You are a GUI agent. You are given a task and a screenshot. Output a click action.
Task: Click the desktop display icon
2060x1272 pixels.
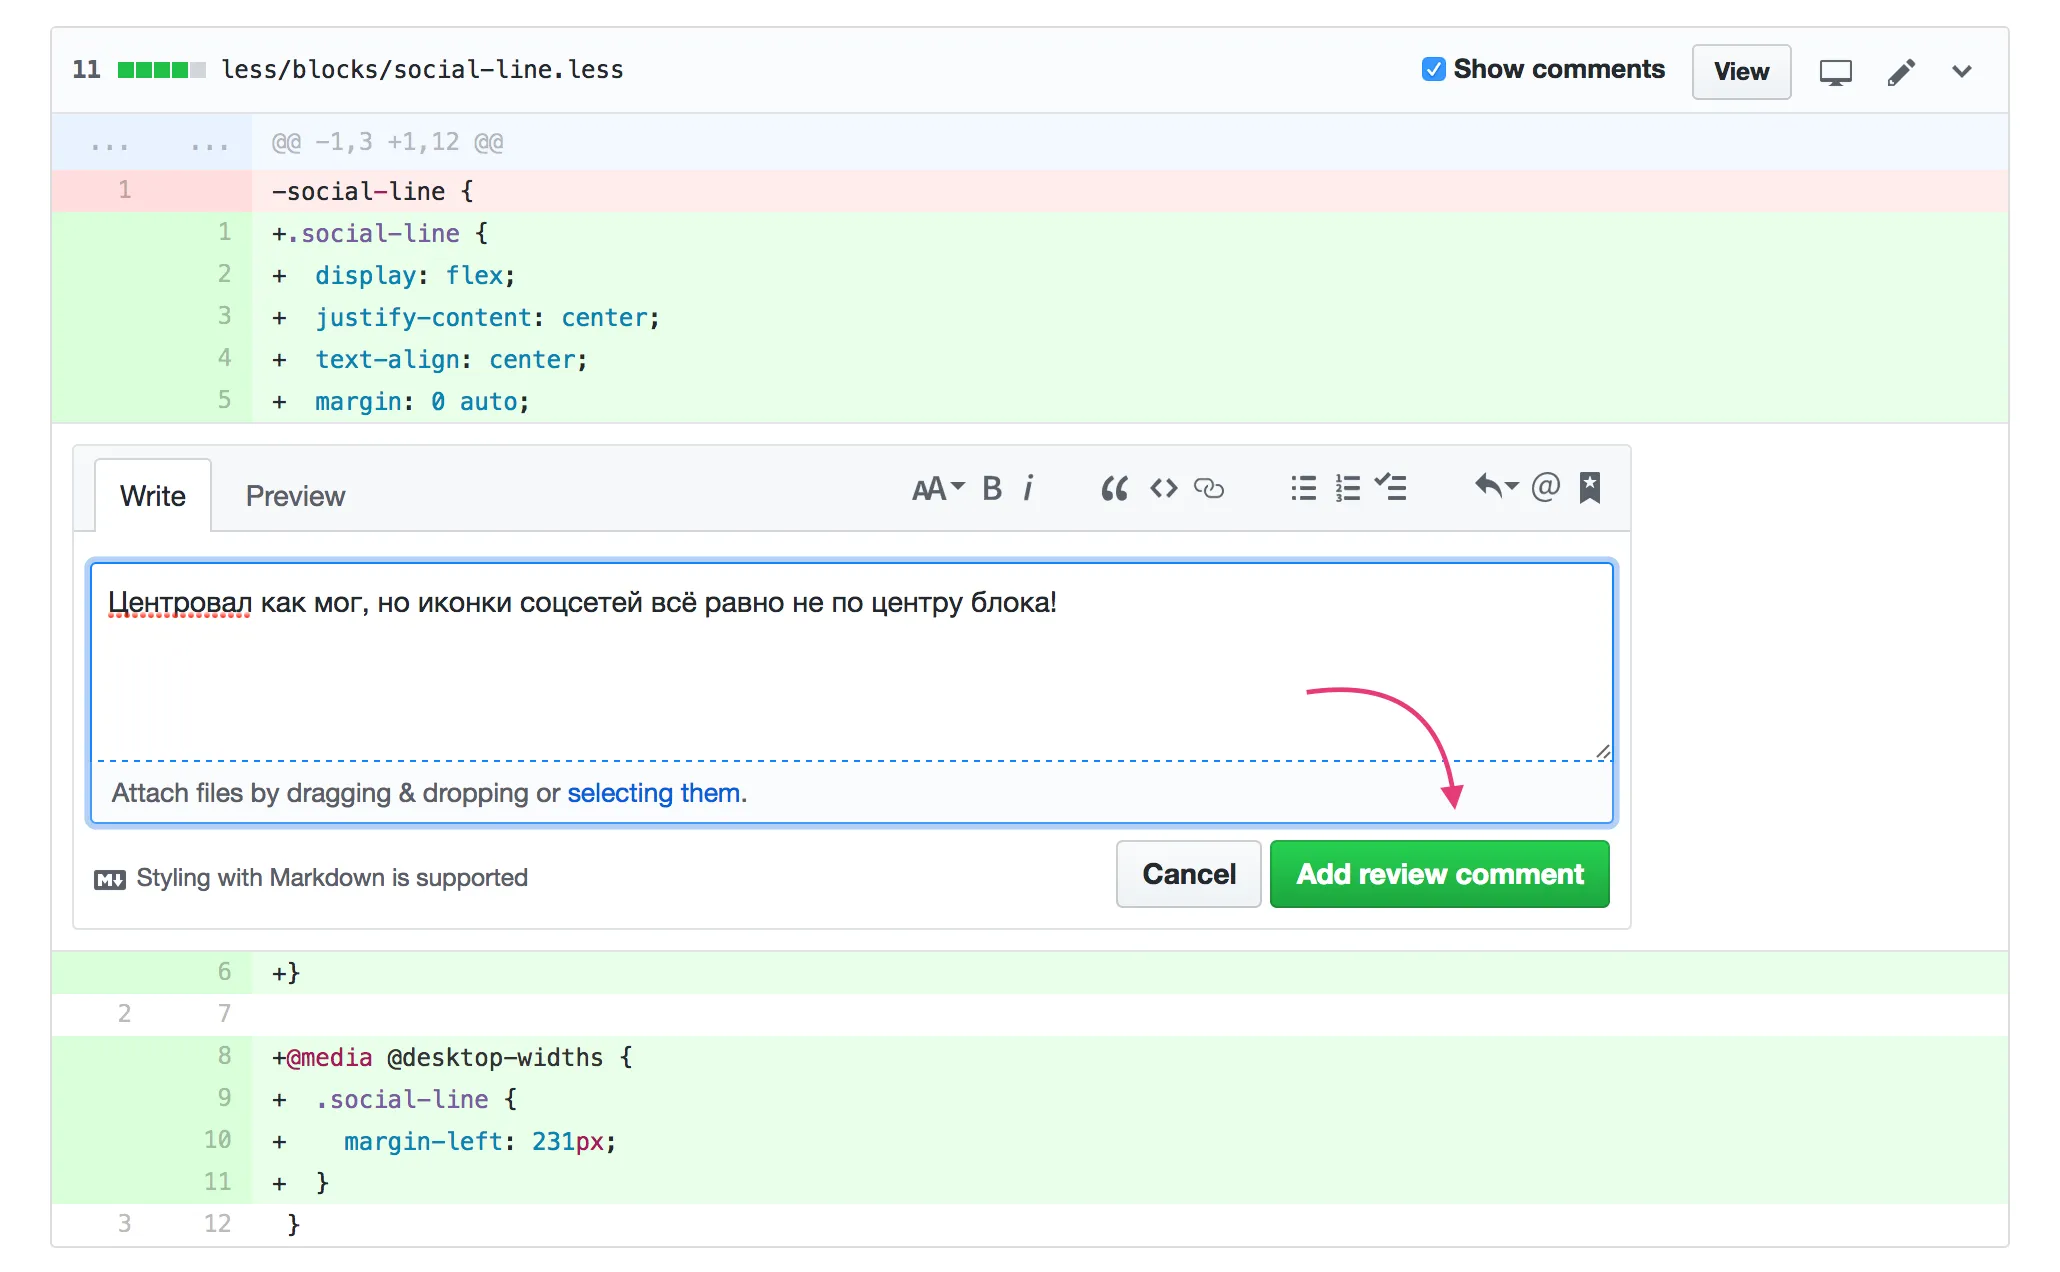pos(1835,72)
